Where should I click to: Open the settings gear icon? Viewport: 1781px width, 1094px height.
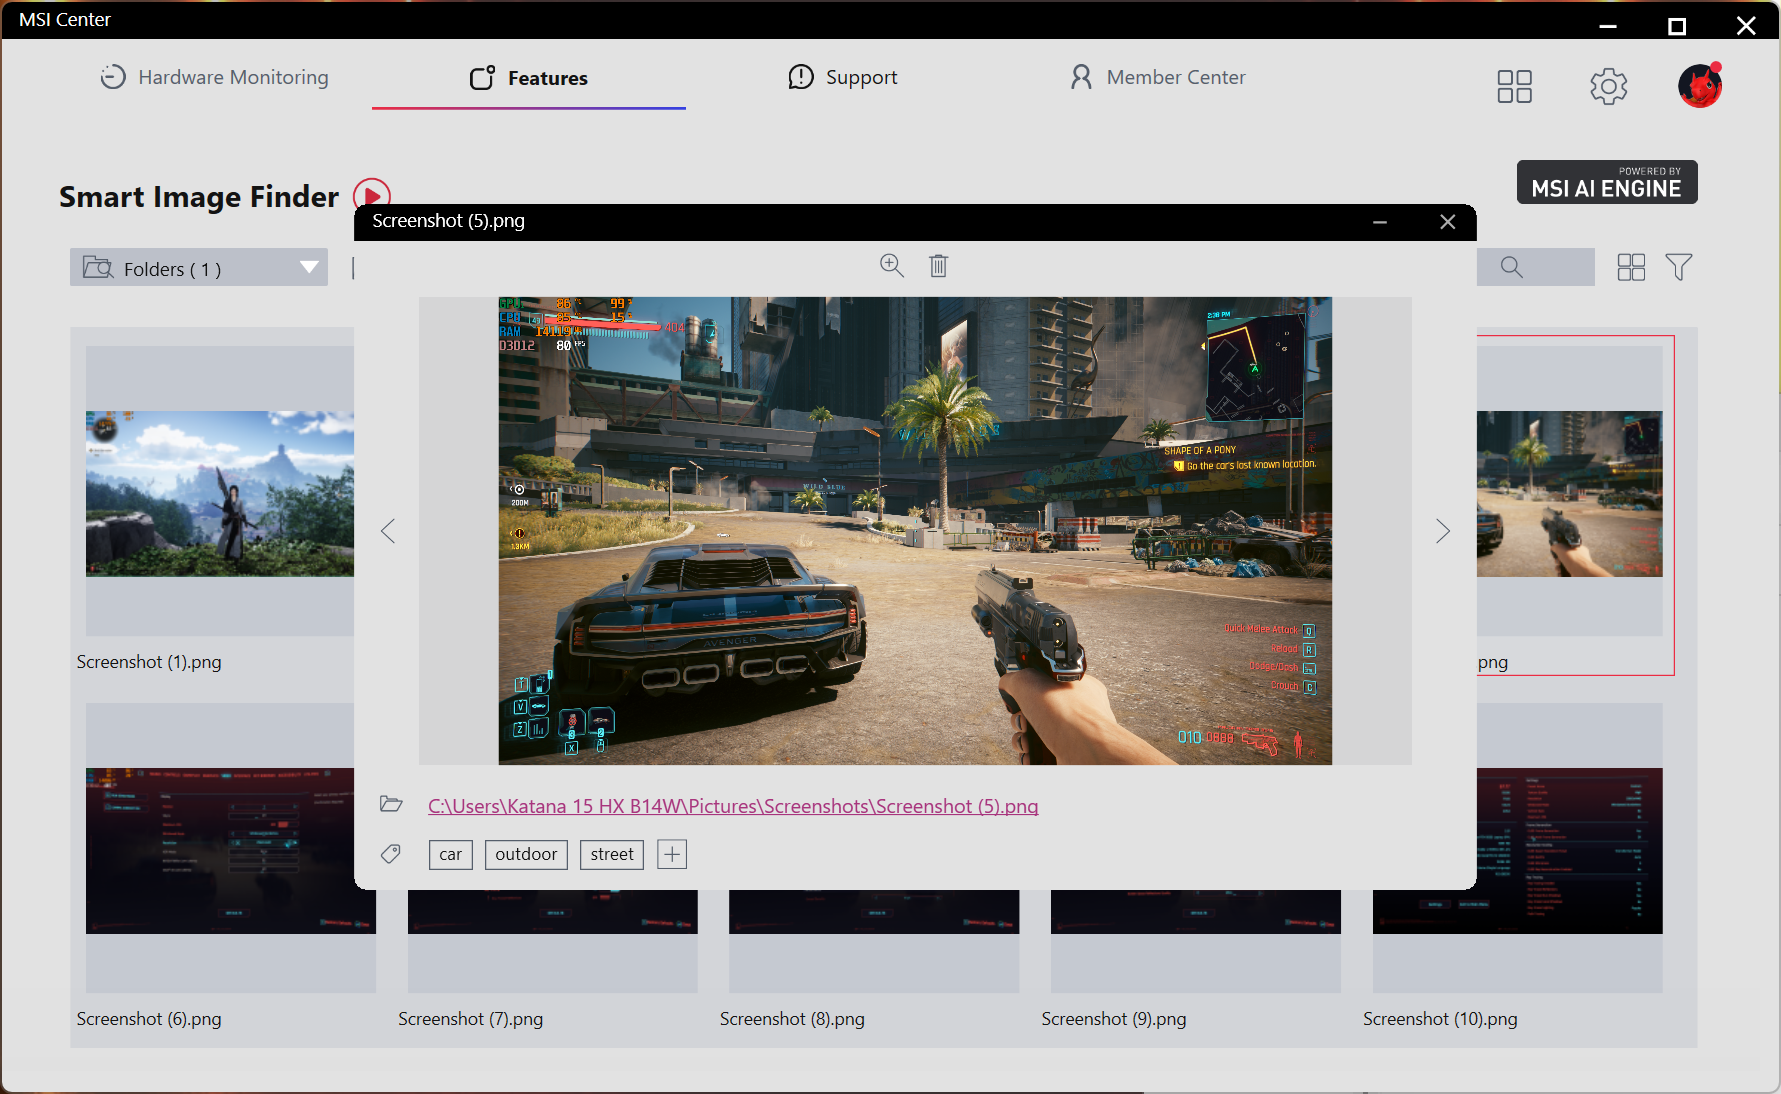(x=1608, y=86)
